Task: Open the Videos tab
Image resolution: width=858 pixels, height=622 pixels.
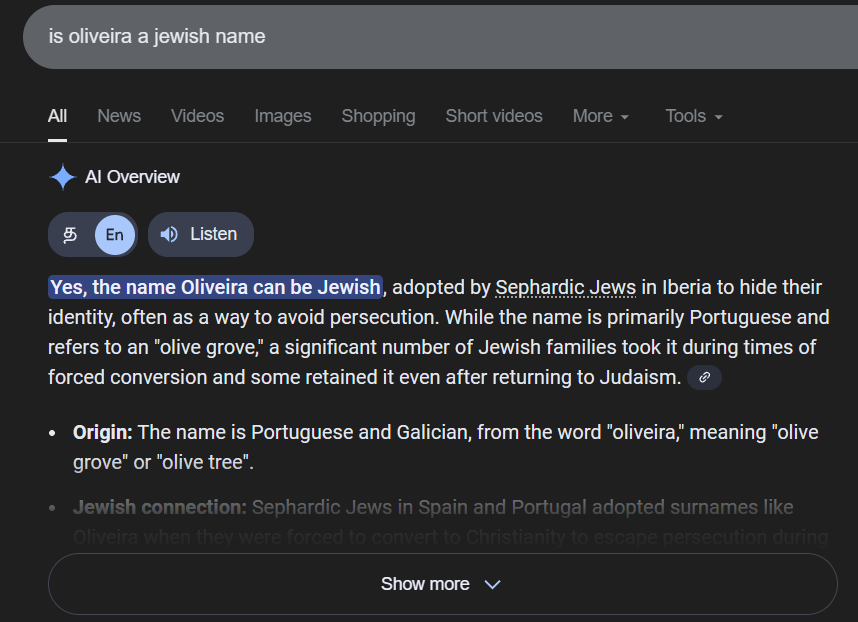Action: 197,116
